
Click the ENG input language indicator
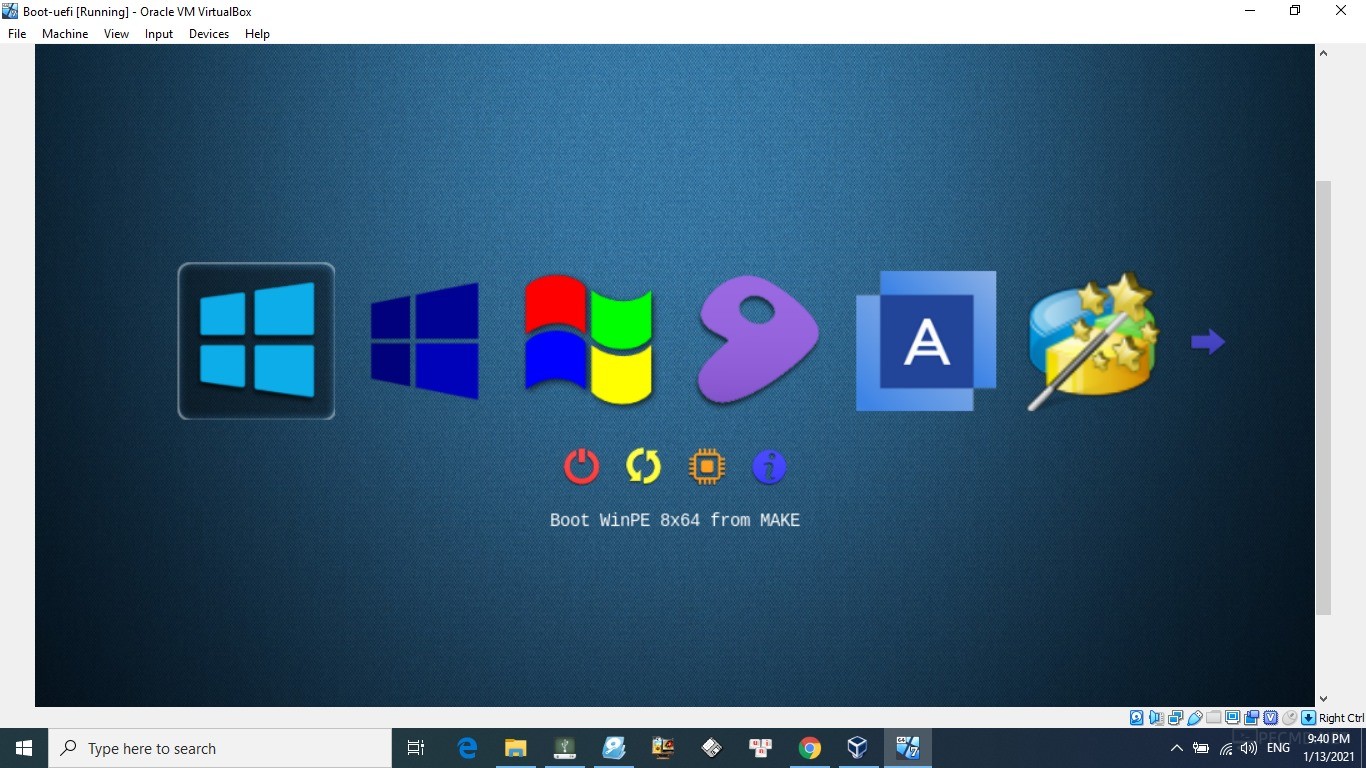pyautogui.click(x=1278, y=748)
